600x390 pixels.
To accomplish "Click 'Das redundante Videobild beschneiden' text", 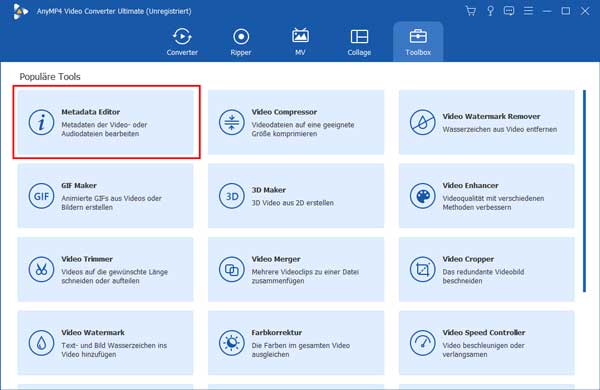I will tap(483, 276).
